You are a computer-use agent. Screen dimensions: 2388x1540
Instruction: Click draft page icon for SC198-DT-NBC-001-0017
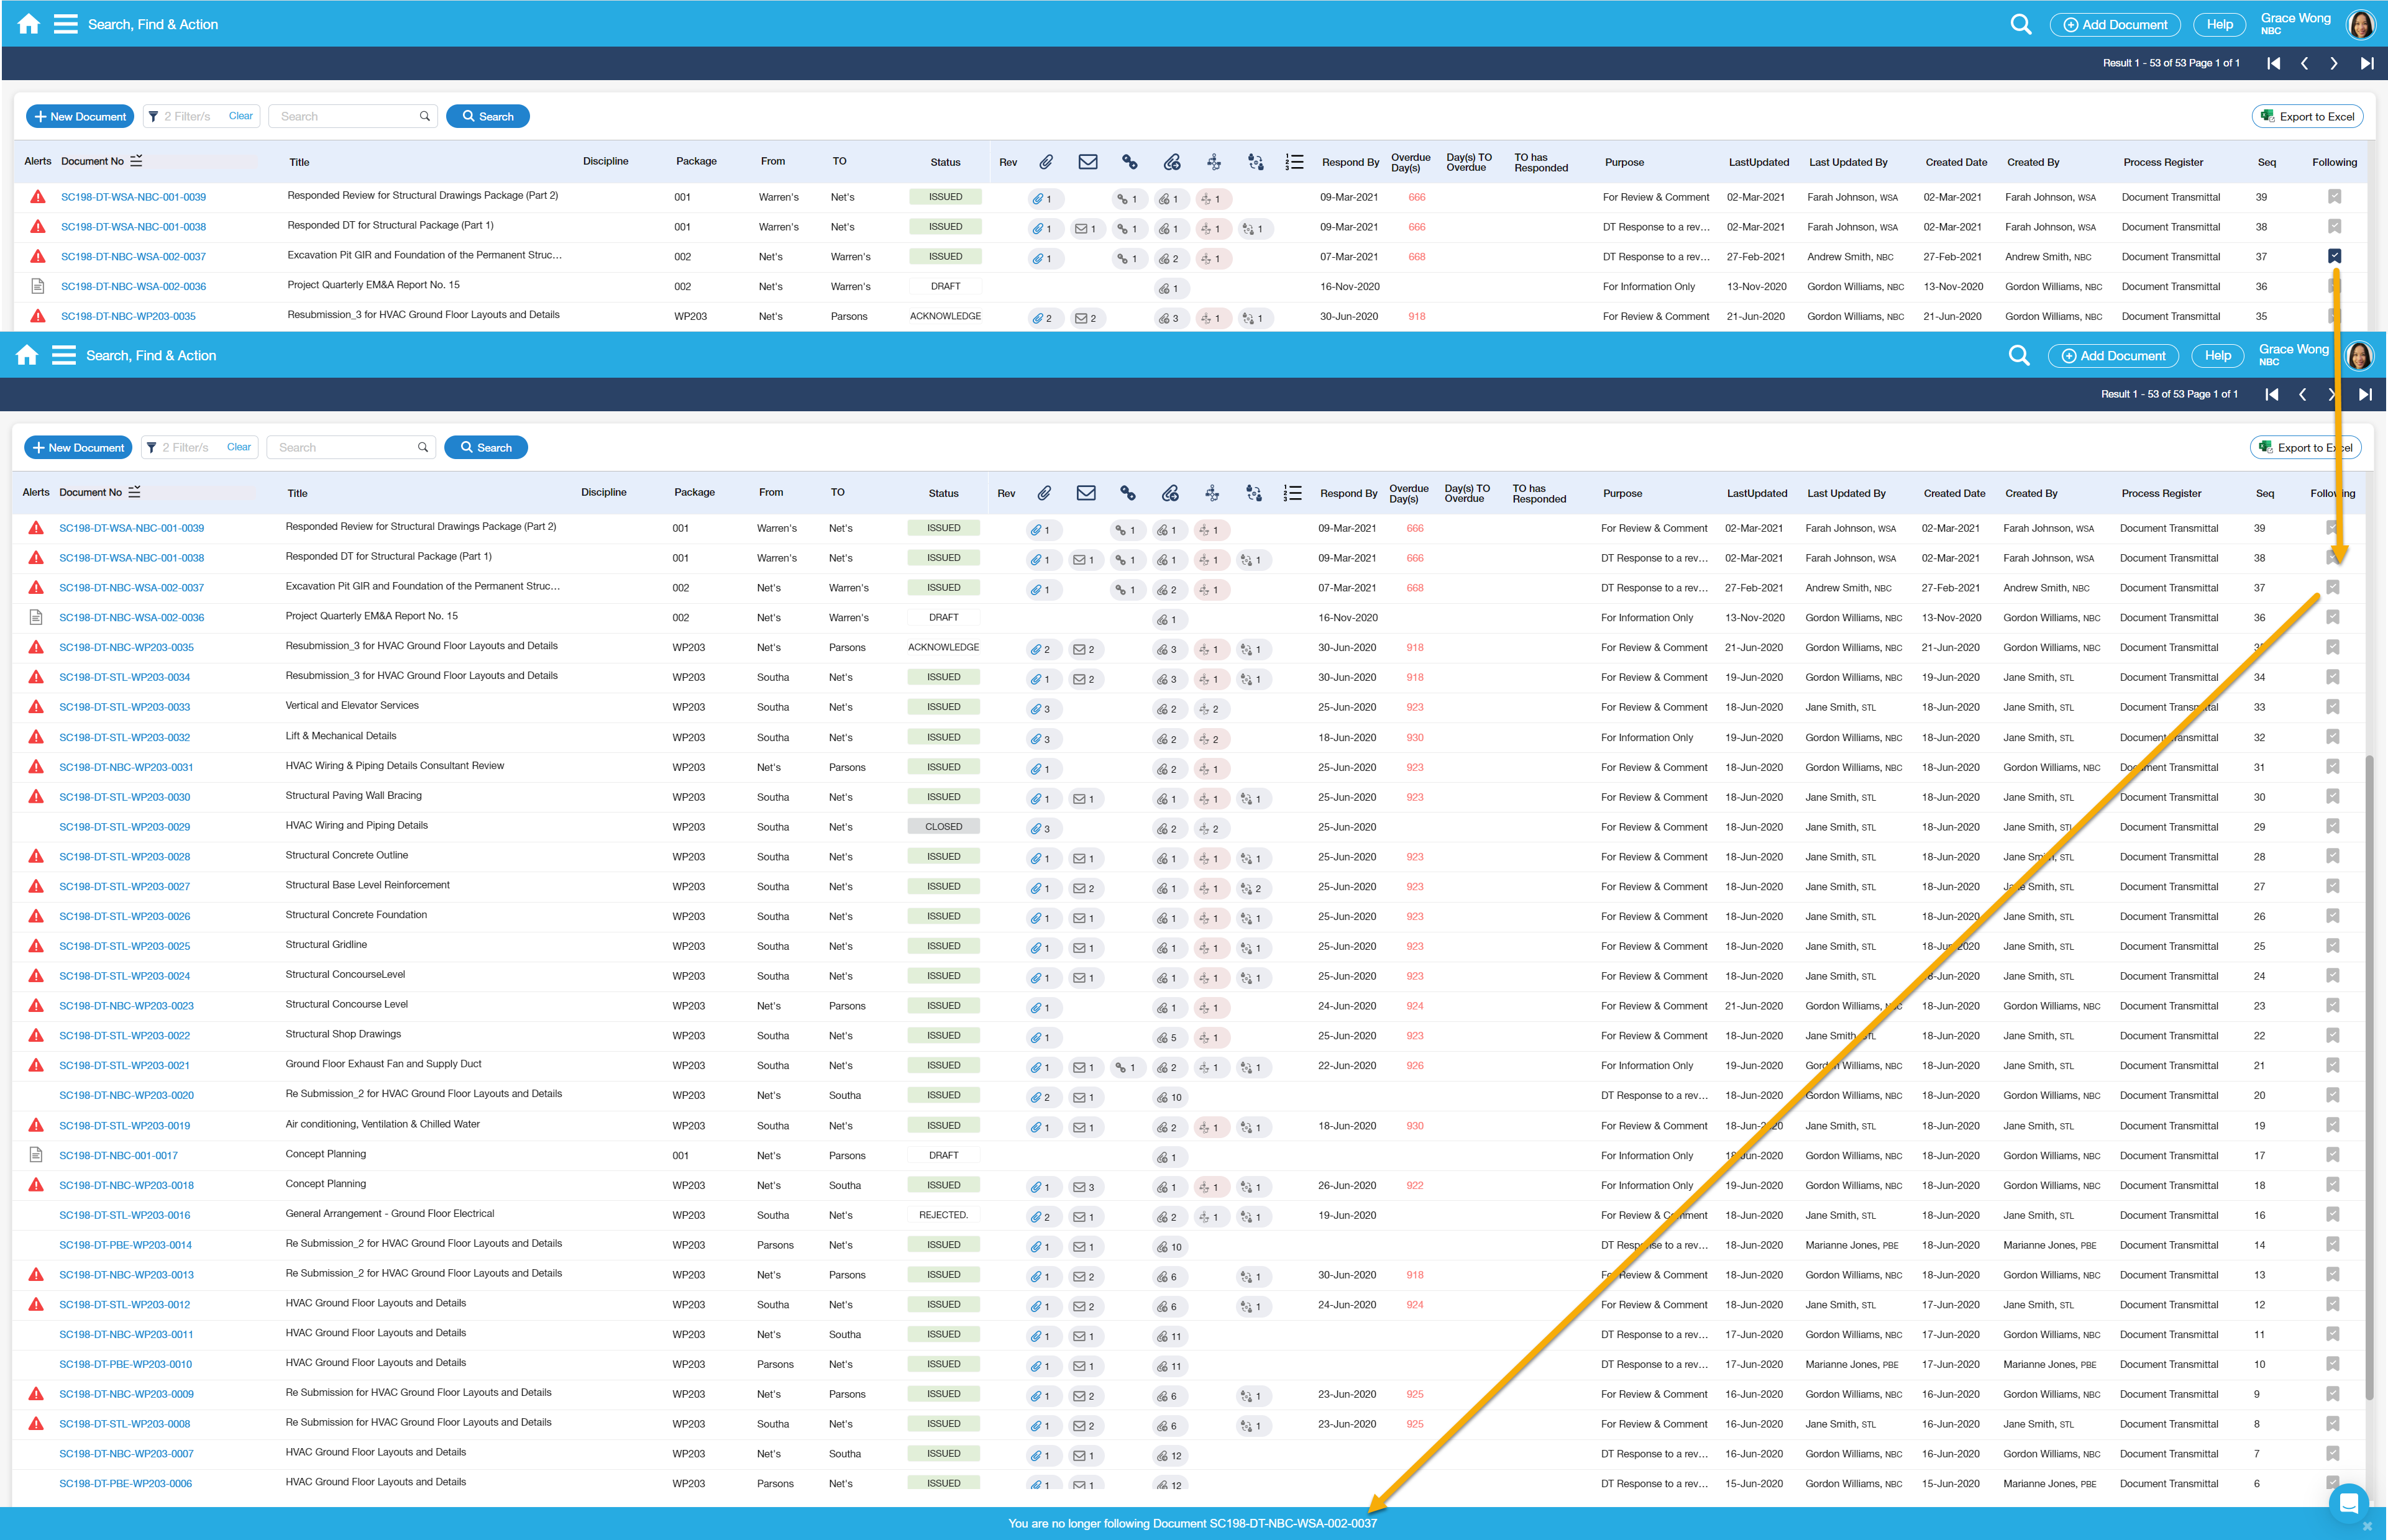tap(36, 1155)
